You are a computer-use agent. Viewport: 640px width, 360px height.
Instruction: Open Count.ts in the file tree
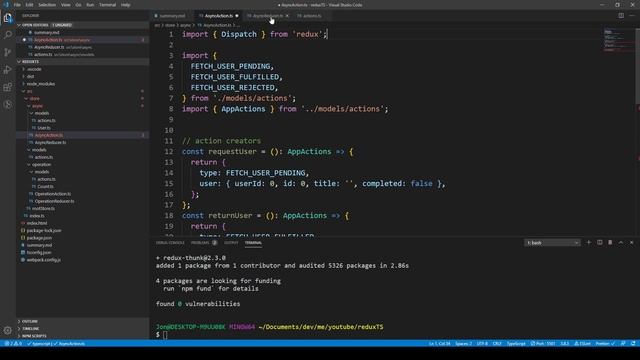pyautogui.click(x=45, y=187)
